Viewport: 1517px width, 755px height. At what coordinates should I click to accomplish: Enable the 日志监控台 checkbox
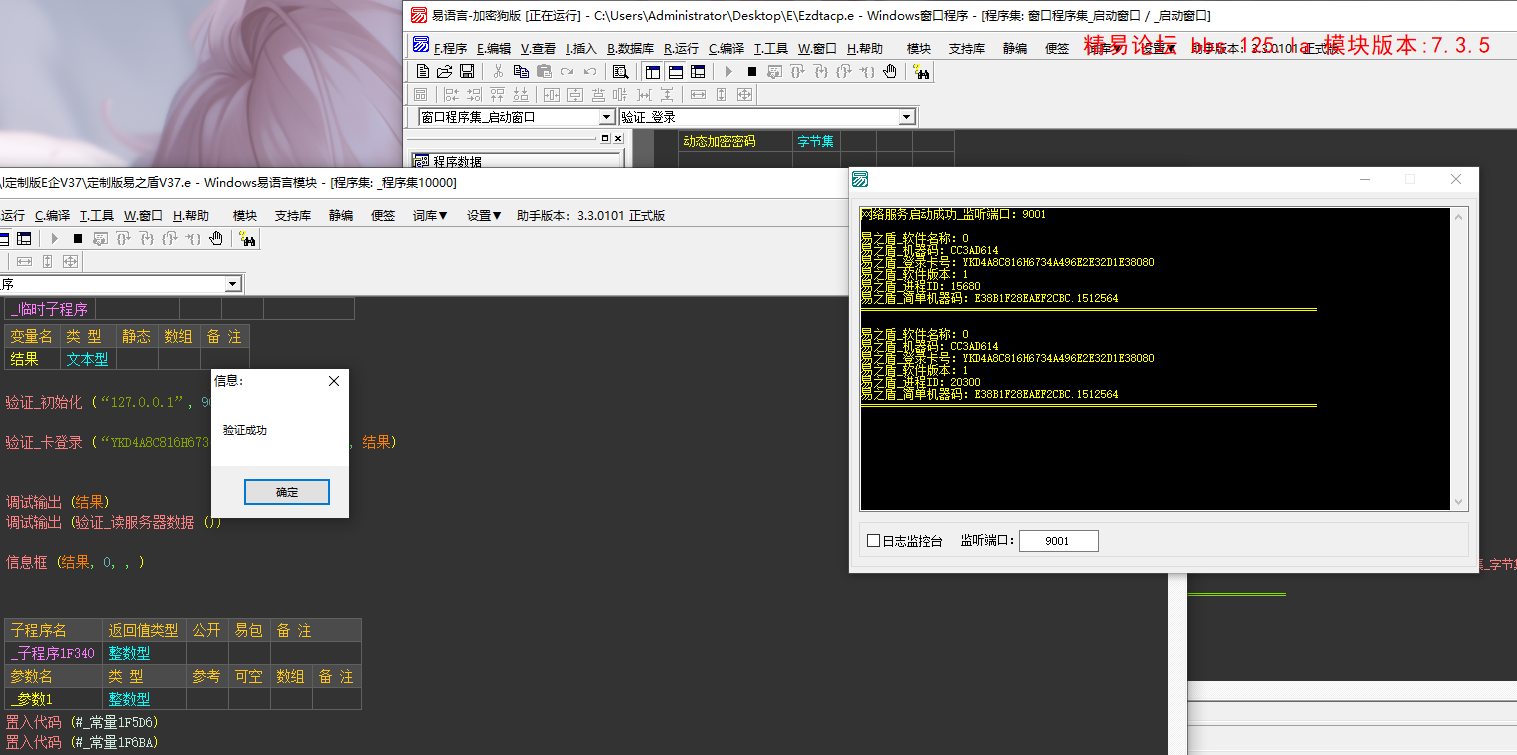874,541
